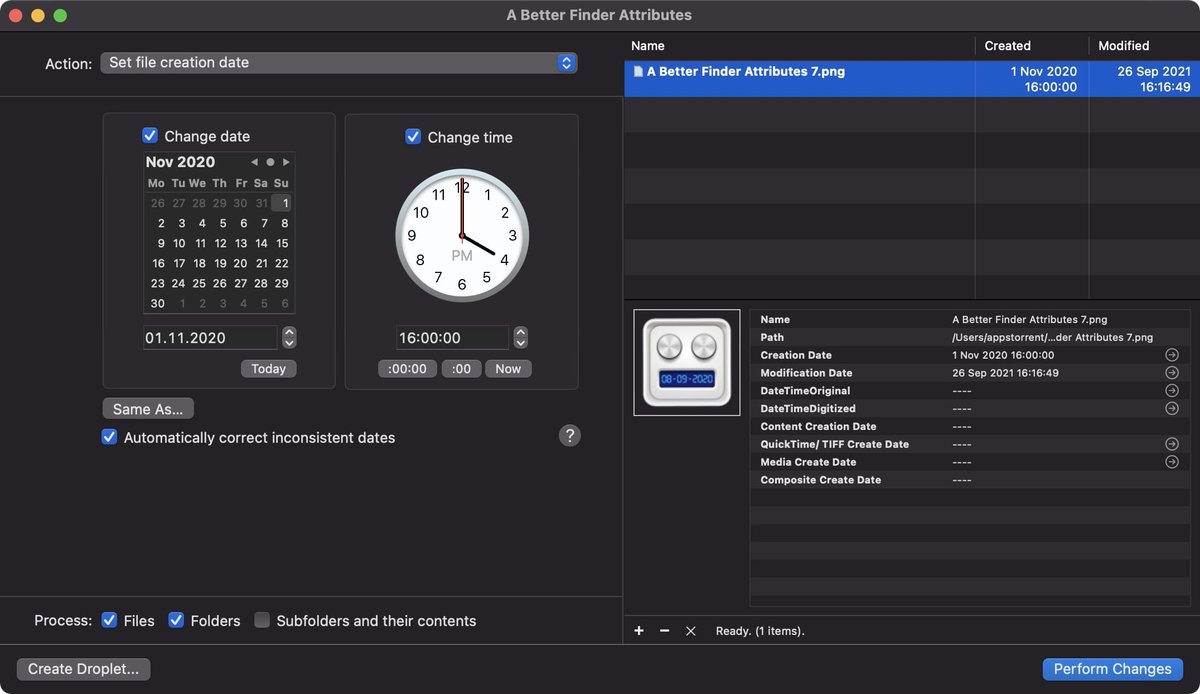The width and height of the screenshot is (1200, 694).
Task: Click the Media Create Date arrow icon
Action: tap(1171, 462)
